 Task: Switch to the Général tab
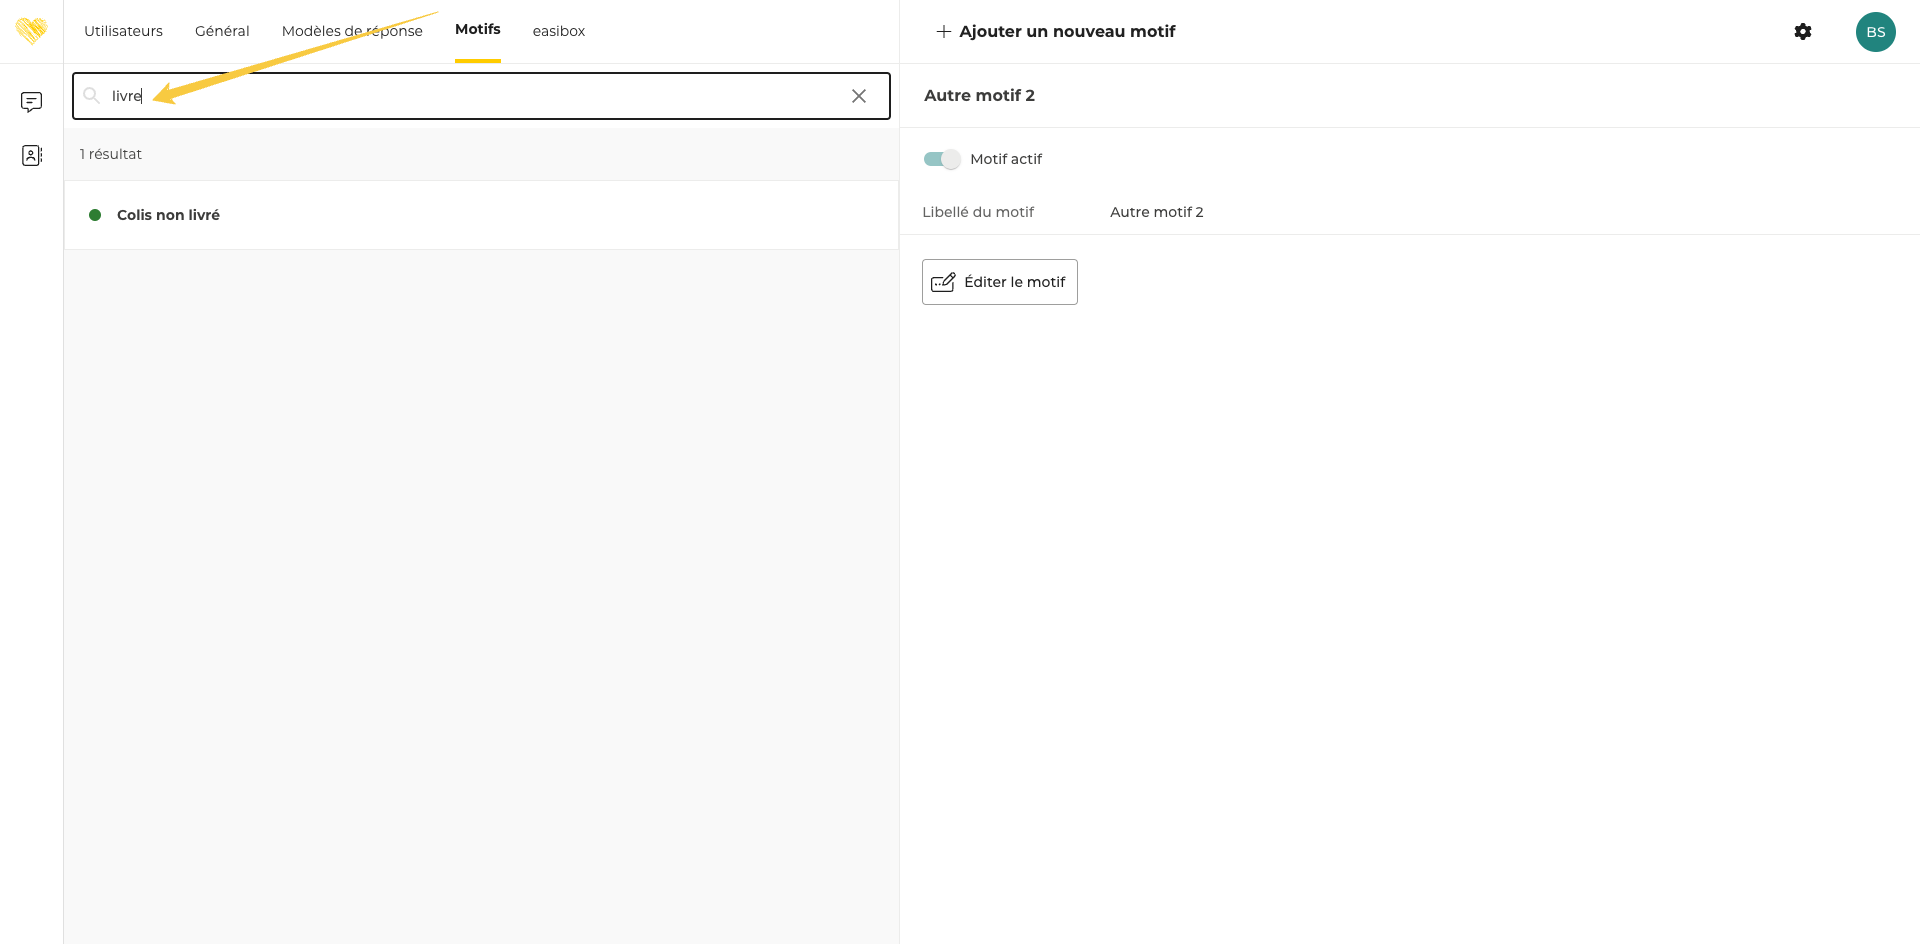[x=222, y=31]
